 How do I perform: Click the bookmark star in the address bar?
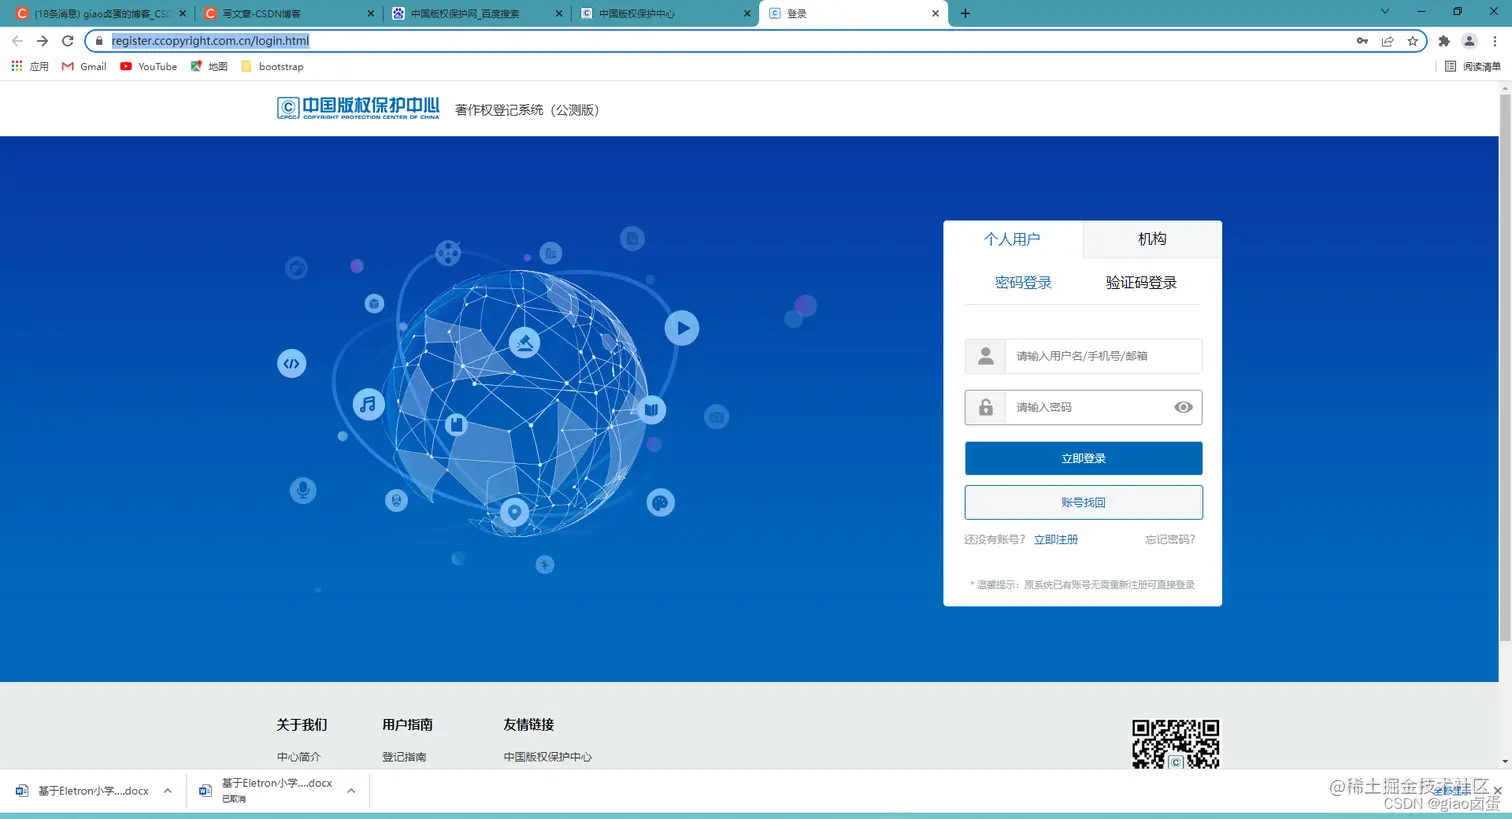pos(1413,41)
